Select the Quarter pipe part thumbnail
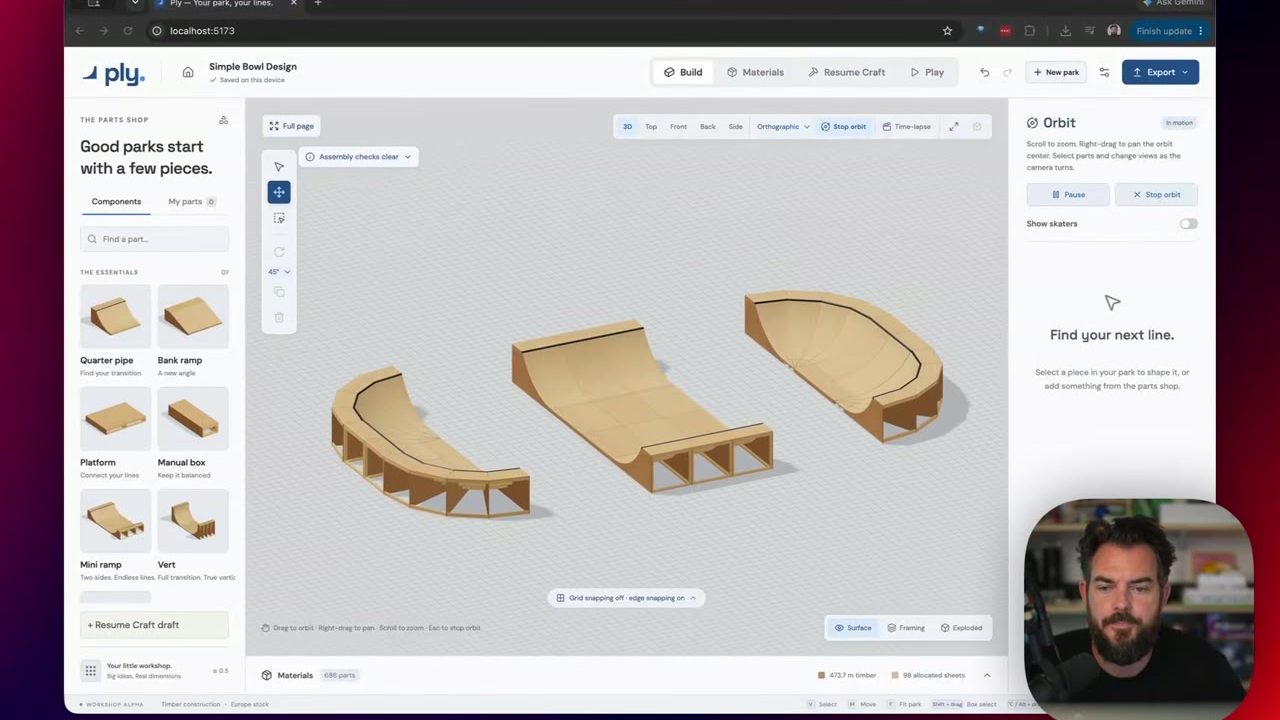 (115, 318)
